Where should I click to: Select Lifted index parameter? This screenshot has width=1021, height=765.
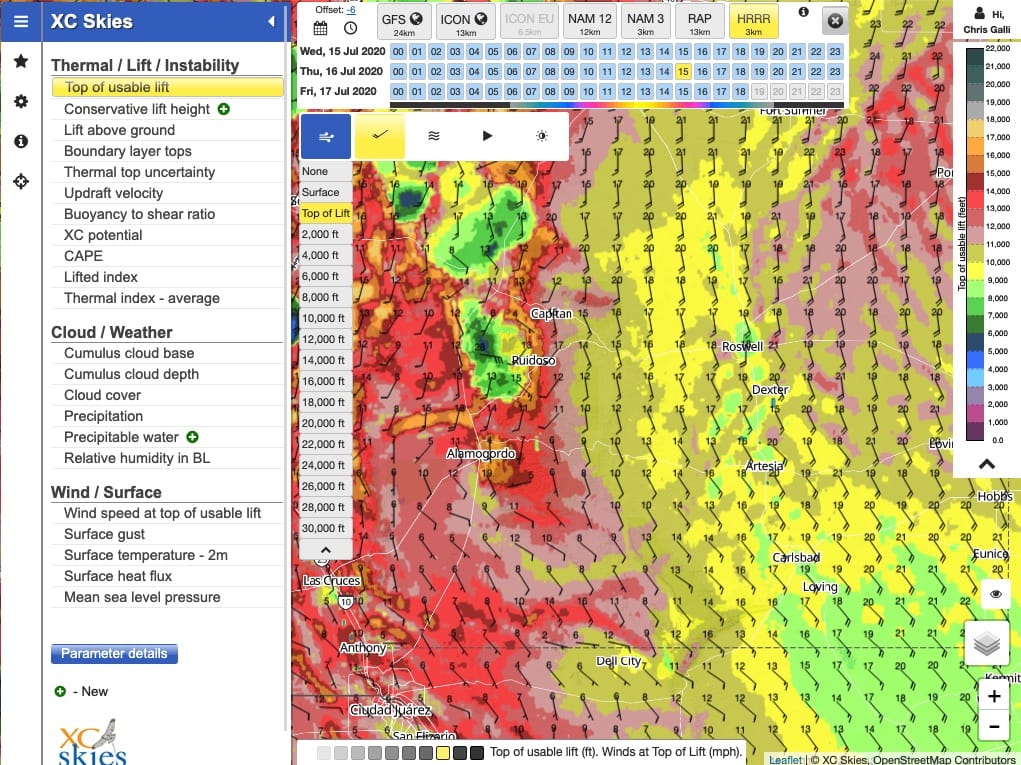pos(167,277)
